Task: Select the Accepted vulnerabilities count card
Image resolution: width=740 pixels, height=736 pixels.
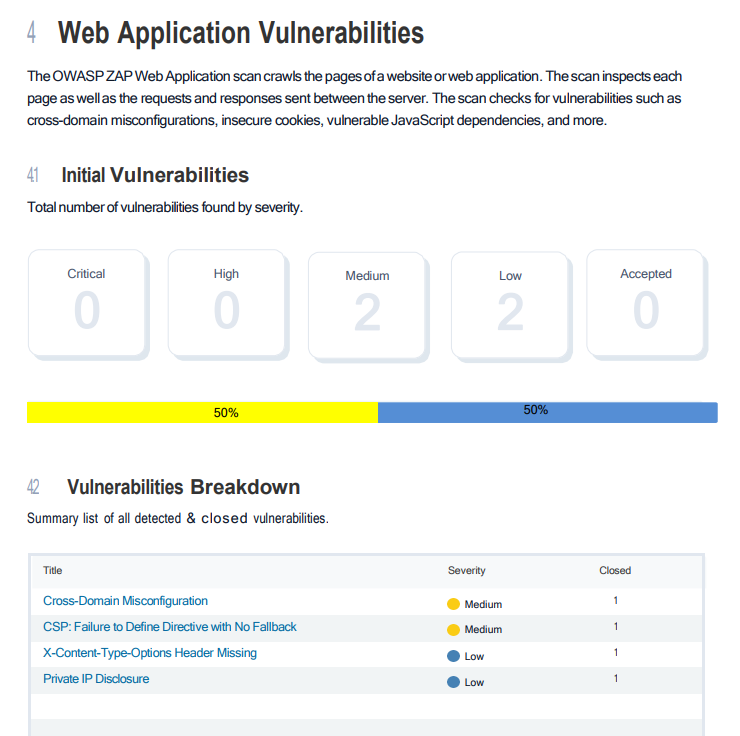Action: (x=646, y=302)
